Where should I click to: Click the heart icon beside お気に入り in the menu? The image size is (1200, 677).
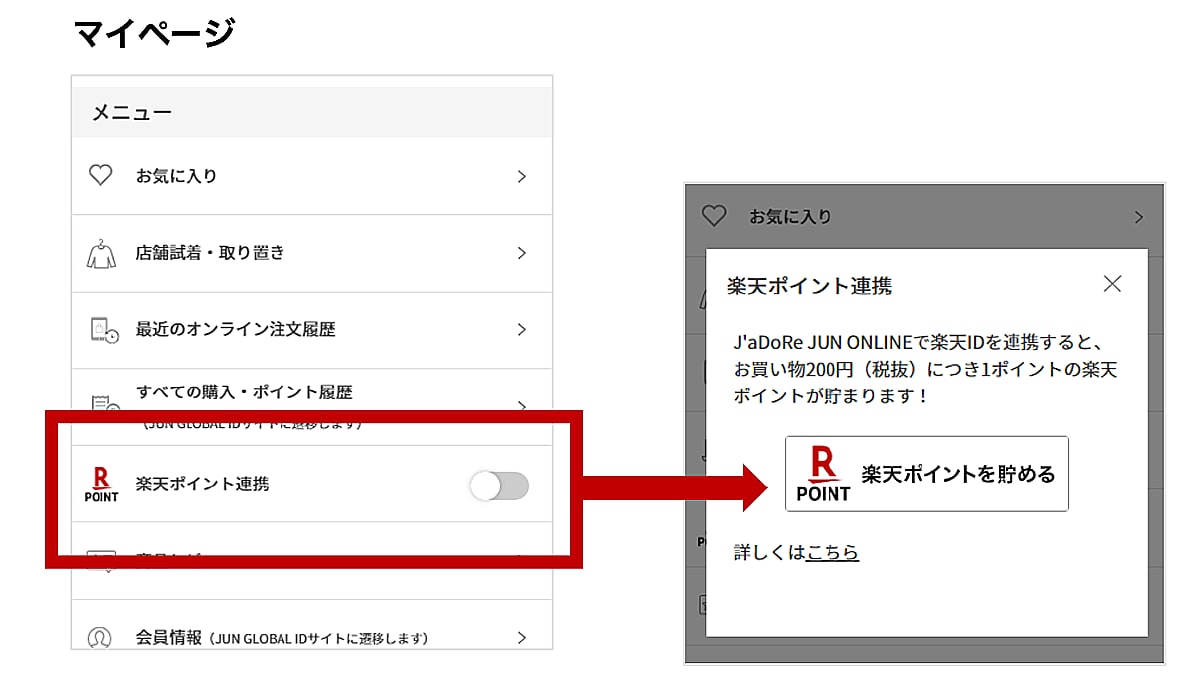(x=101, y=176)
